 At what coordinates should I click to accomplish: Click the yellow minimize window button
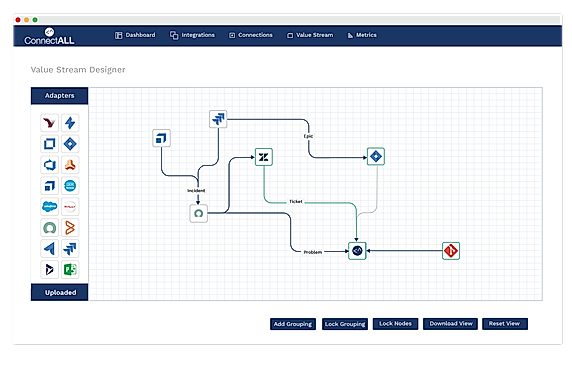[x=26, y=20]
